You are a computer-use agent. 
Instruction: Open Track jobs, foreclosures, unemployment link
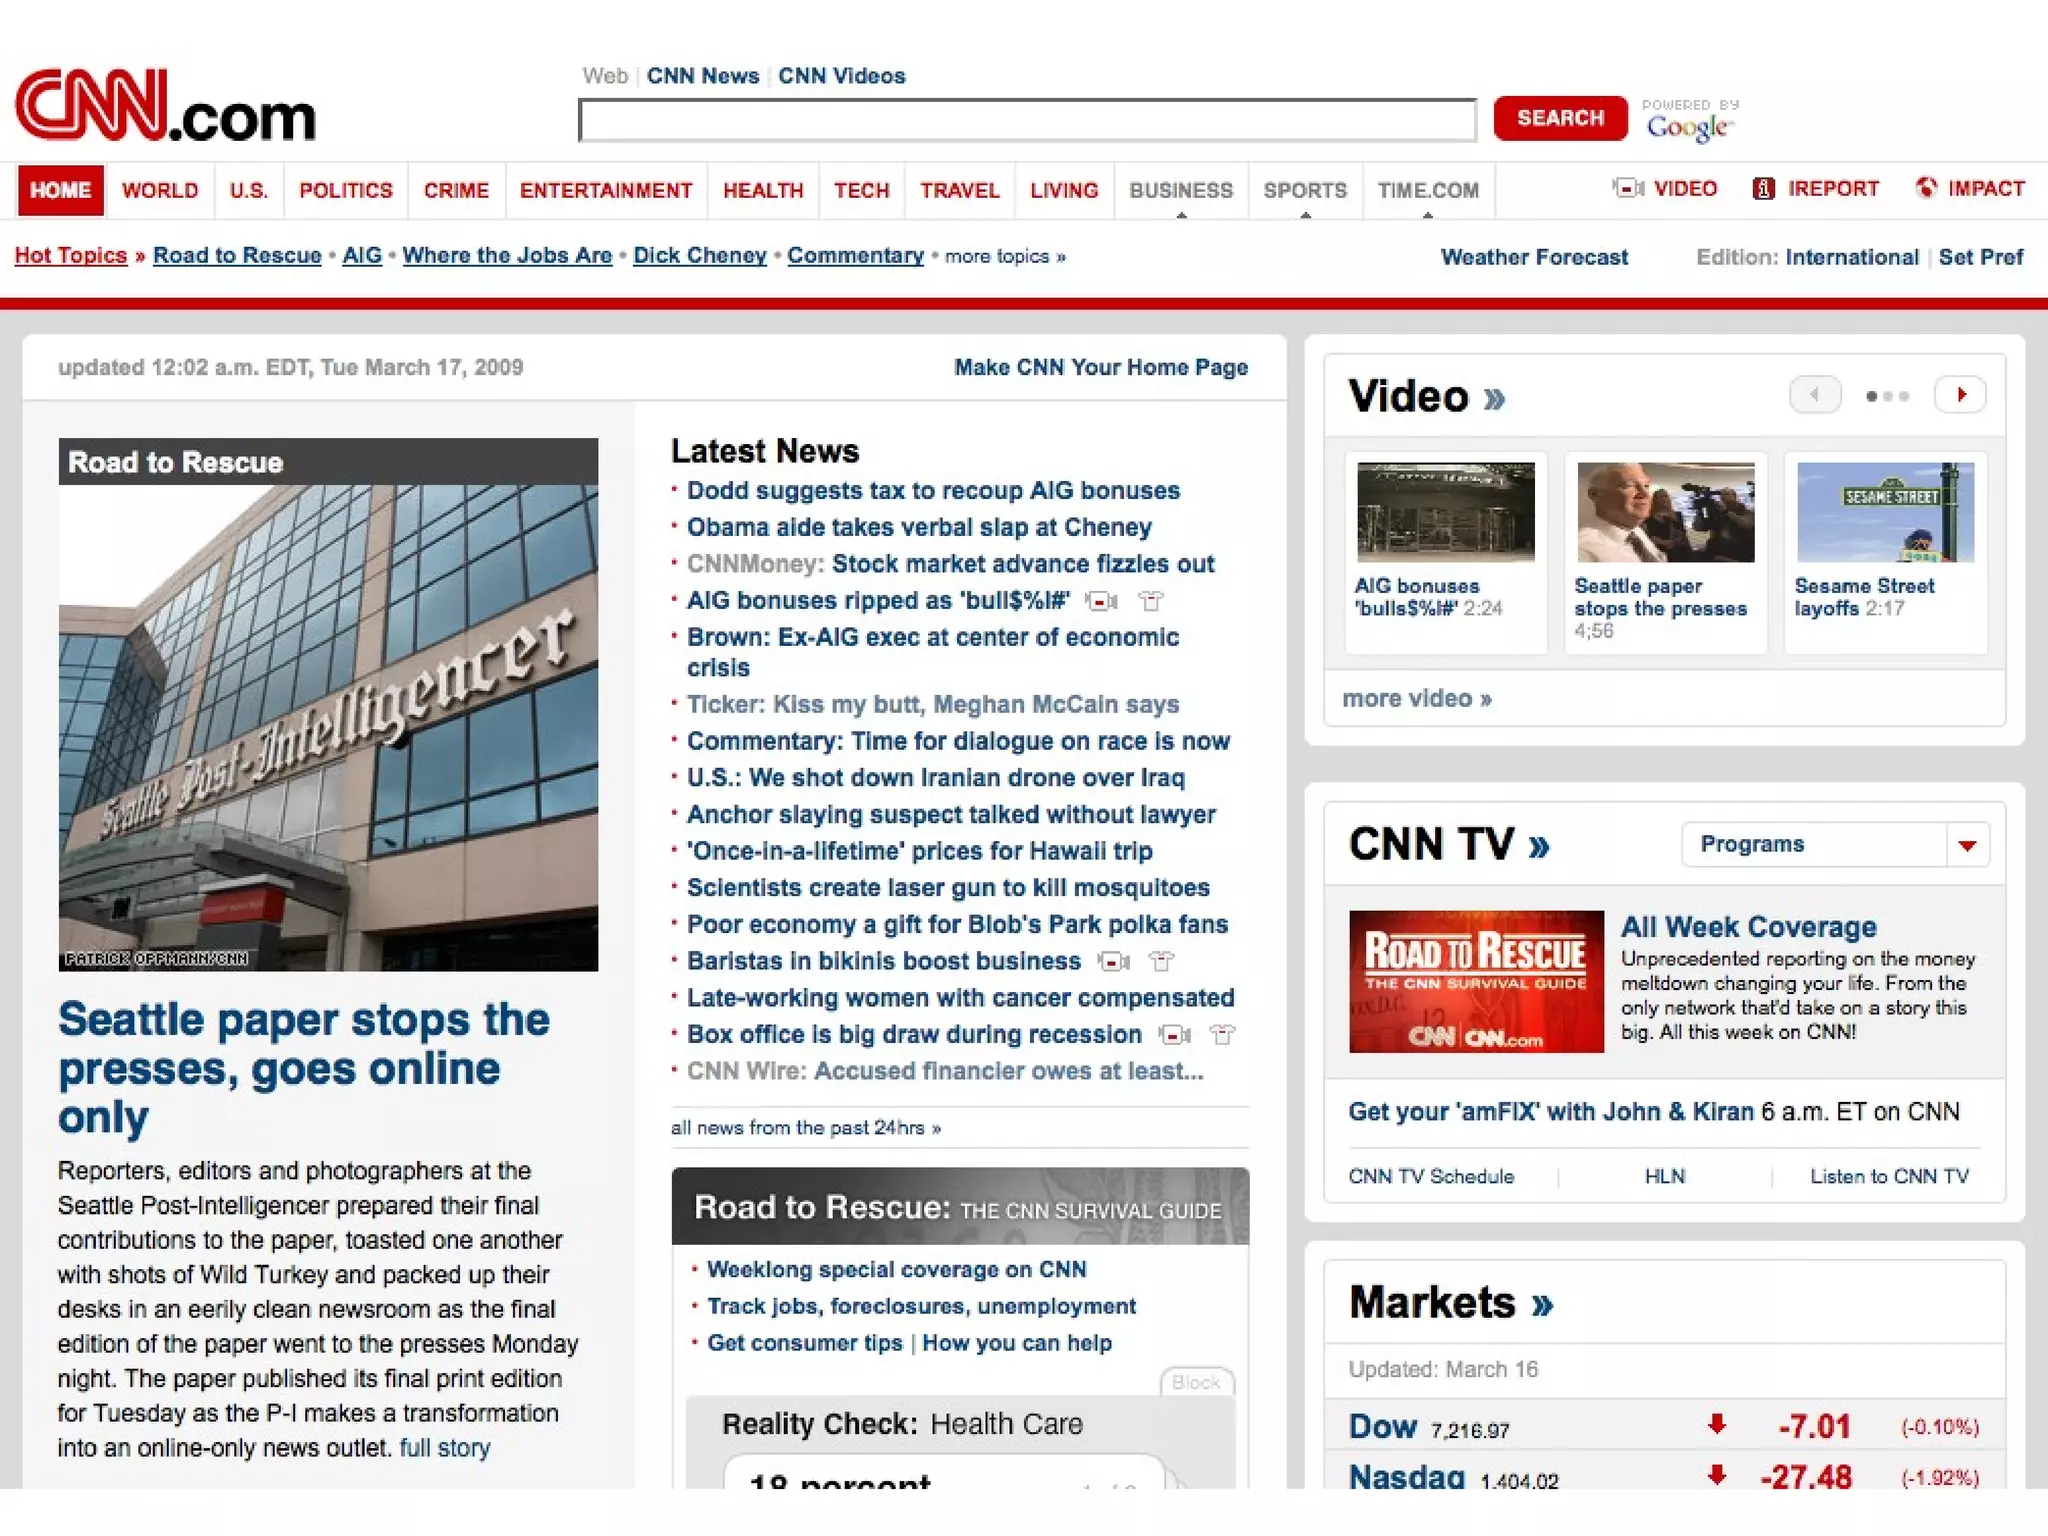coord(921,1307)
